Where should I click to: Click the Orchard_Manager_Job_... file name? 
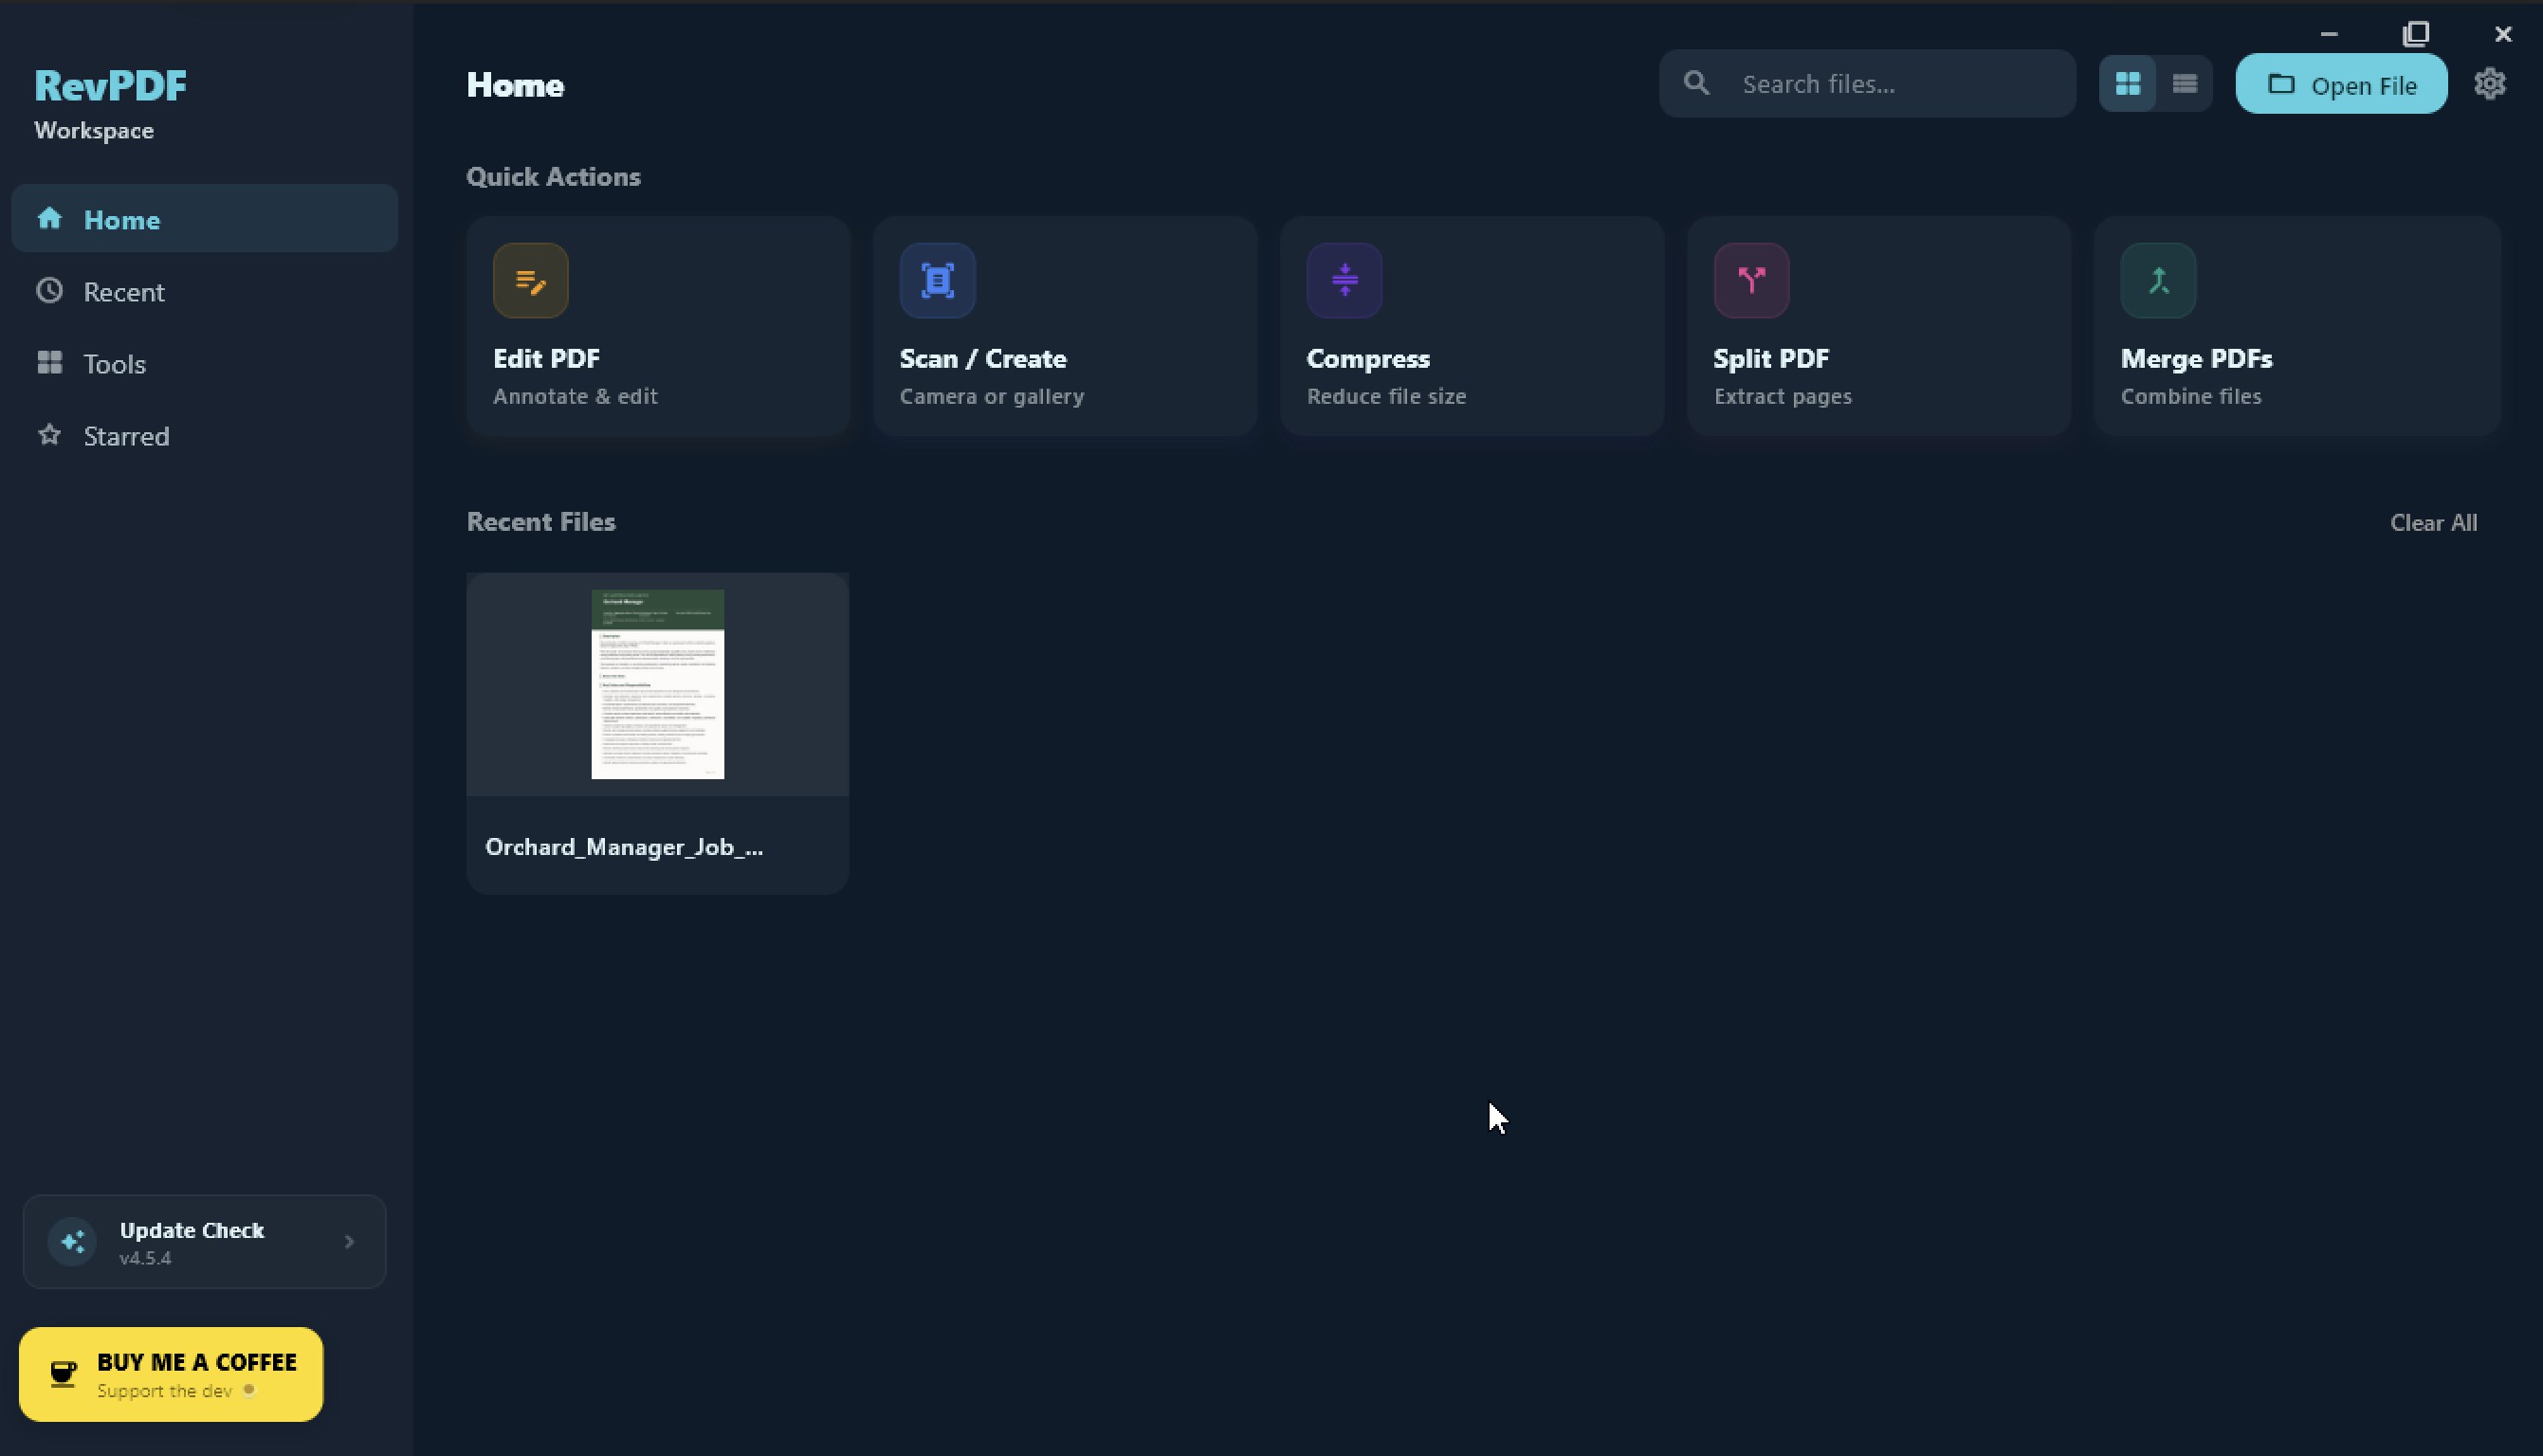[x=624, y=847]
